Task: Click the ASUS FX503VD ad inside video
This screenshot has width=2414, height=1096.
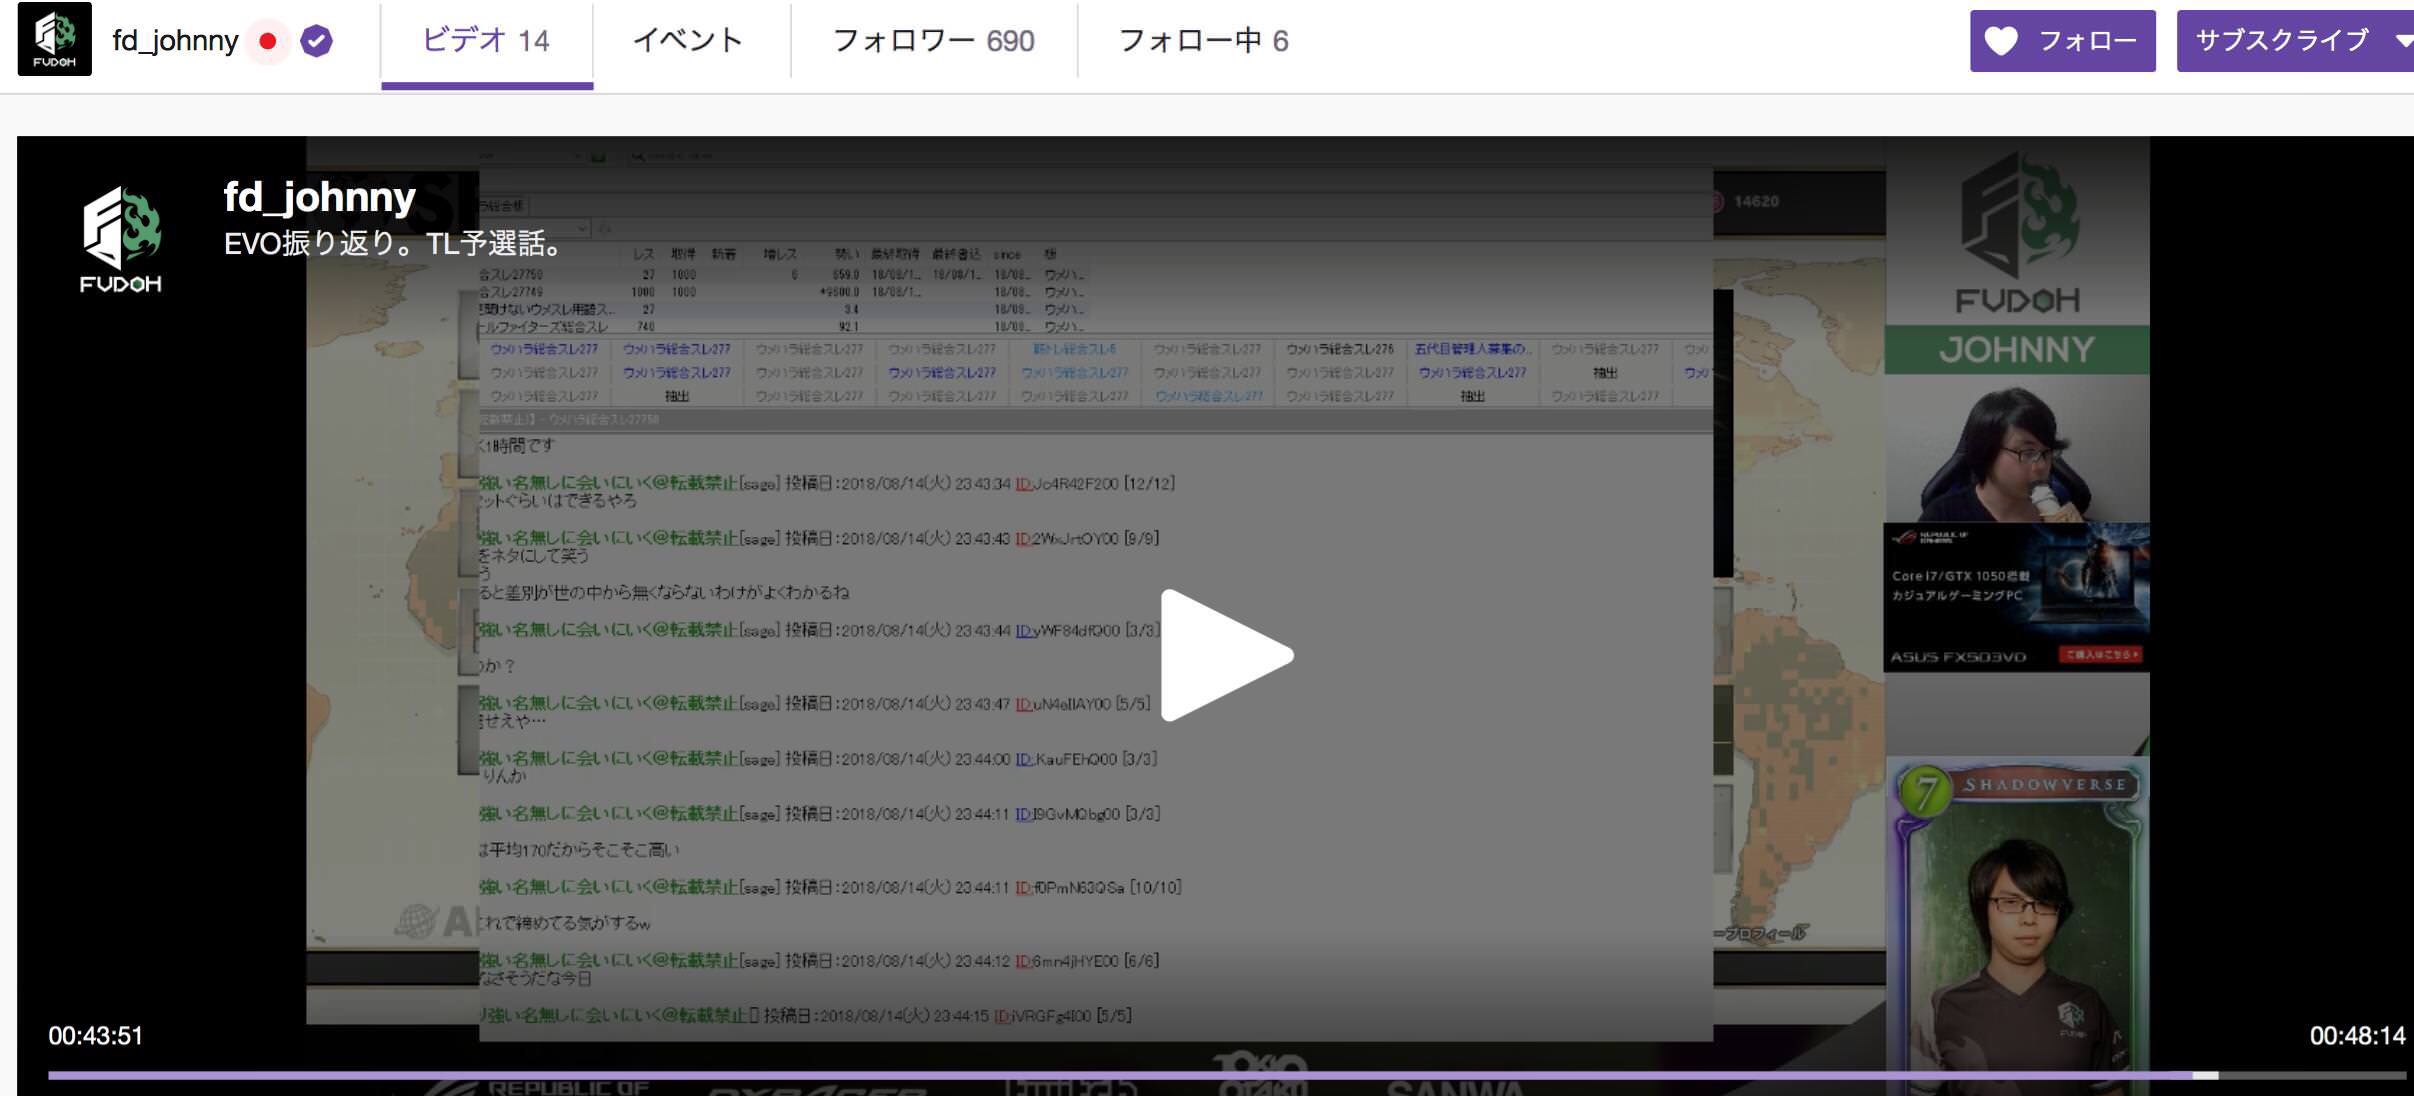Action: tap(2015, 597)
